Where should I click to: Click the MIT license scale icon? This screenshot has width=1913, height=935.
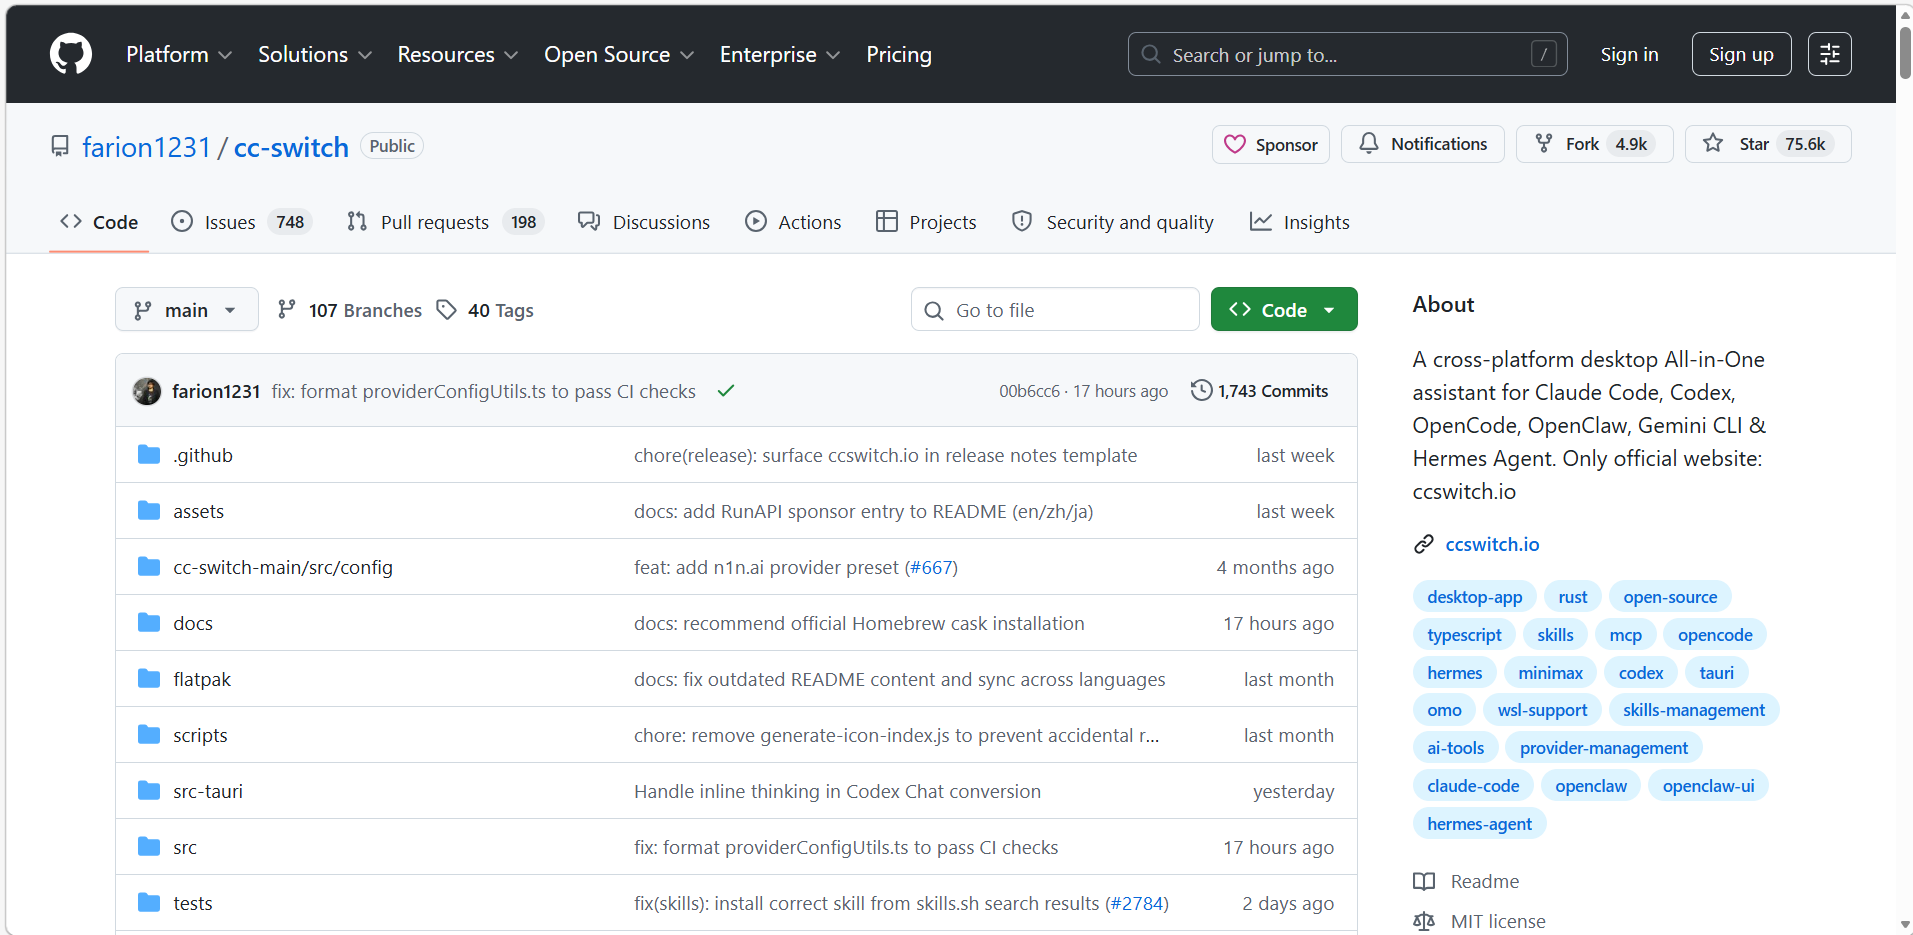1424,921
